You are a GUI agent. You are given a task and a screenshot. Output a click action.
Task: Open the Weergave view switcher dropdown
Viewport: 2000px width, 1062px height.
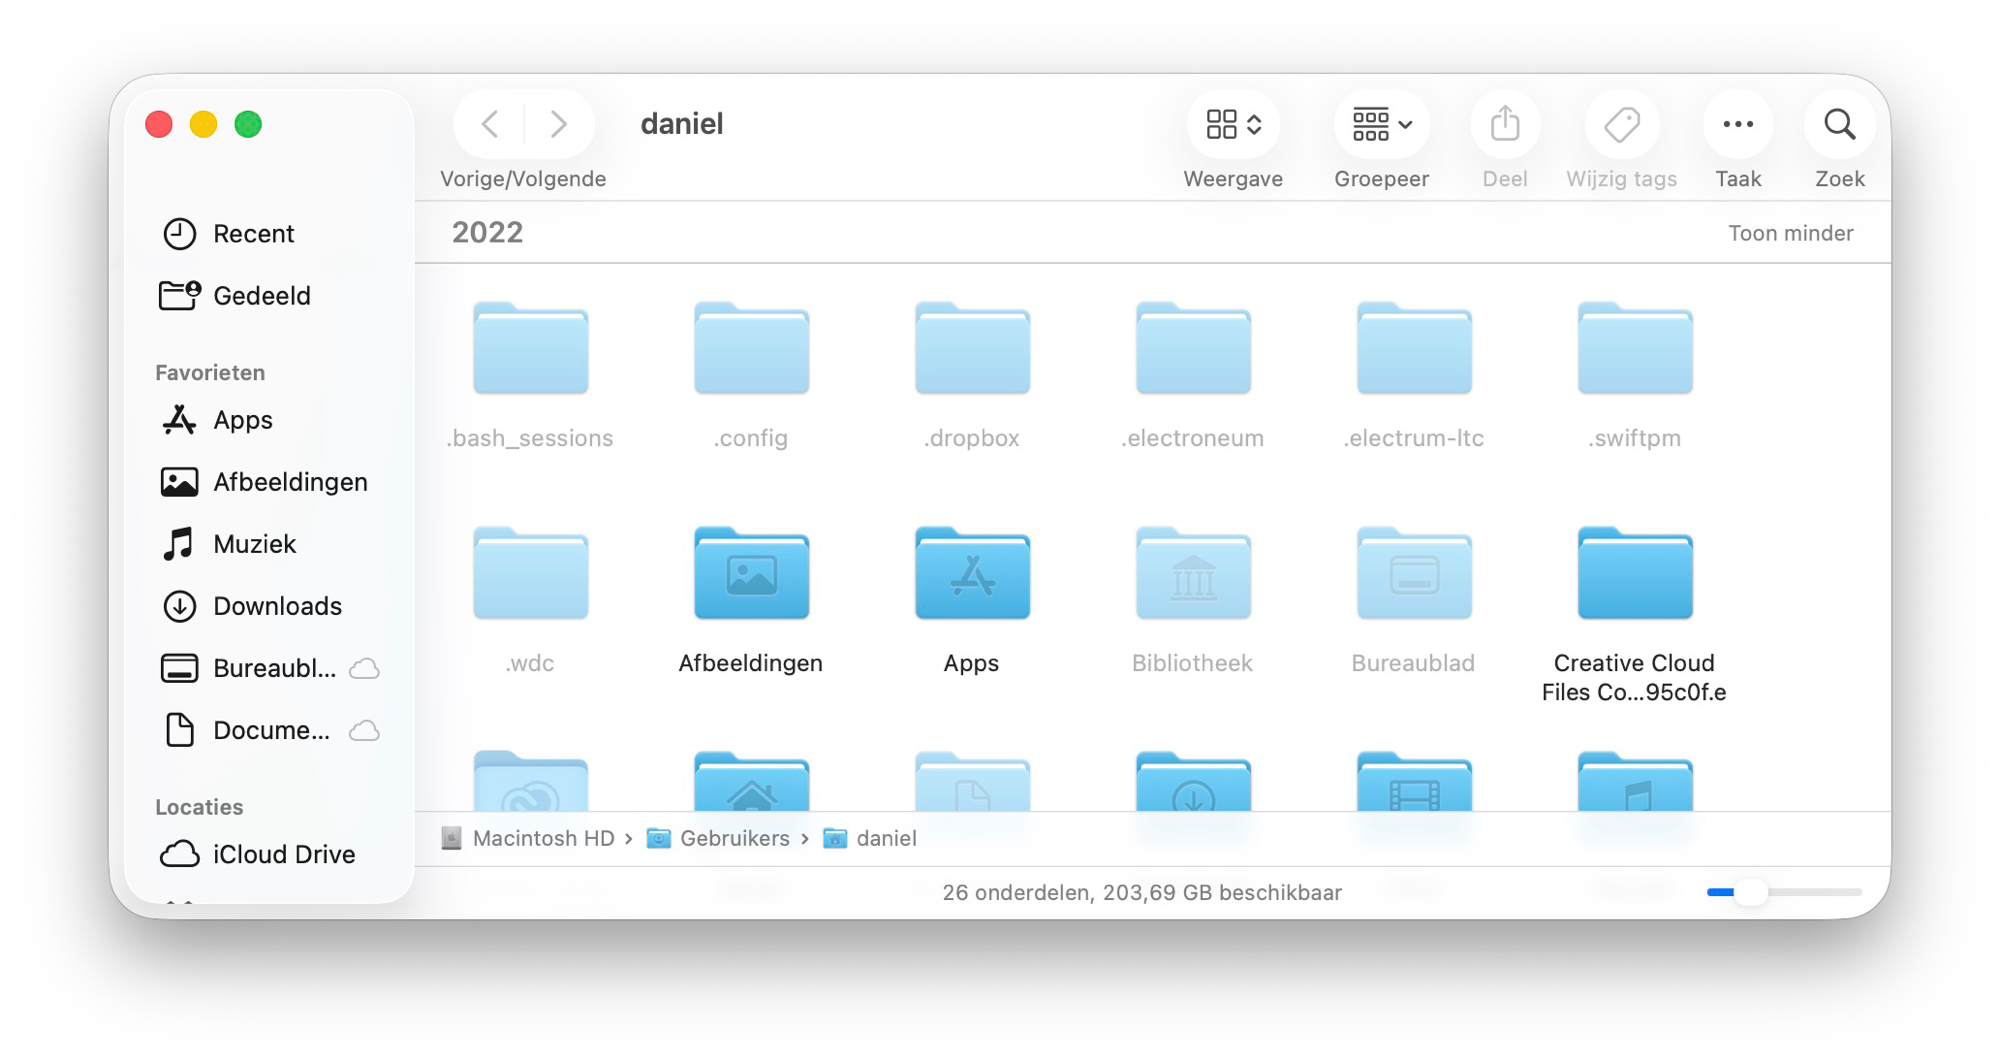pyautogui.click(x=1233, y=125)
